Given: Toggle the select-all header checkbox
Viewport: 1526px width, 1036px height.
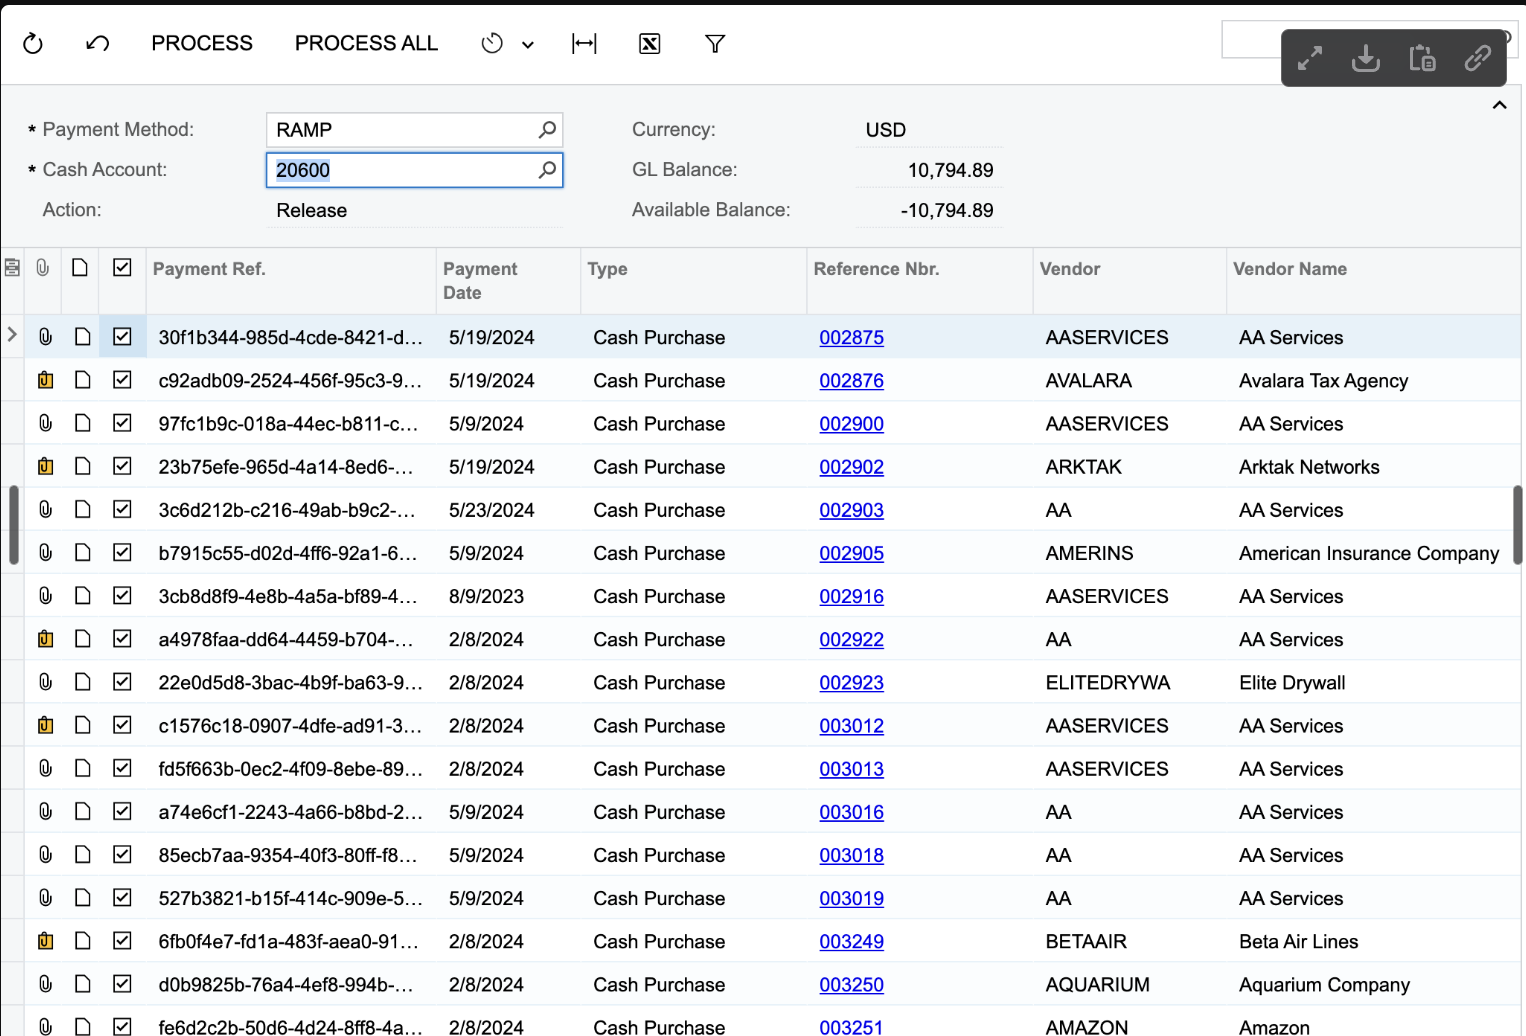Looking at the screenshot, I should click(122, 268).
